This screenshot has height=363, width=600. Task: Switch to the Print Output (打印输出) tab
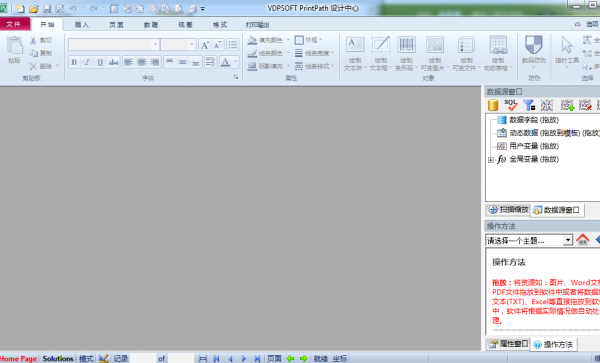tap(258, 24)
